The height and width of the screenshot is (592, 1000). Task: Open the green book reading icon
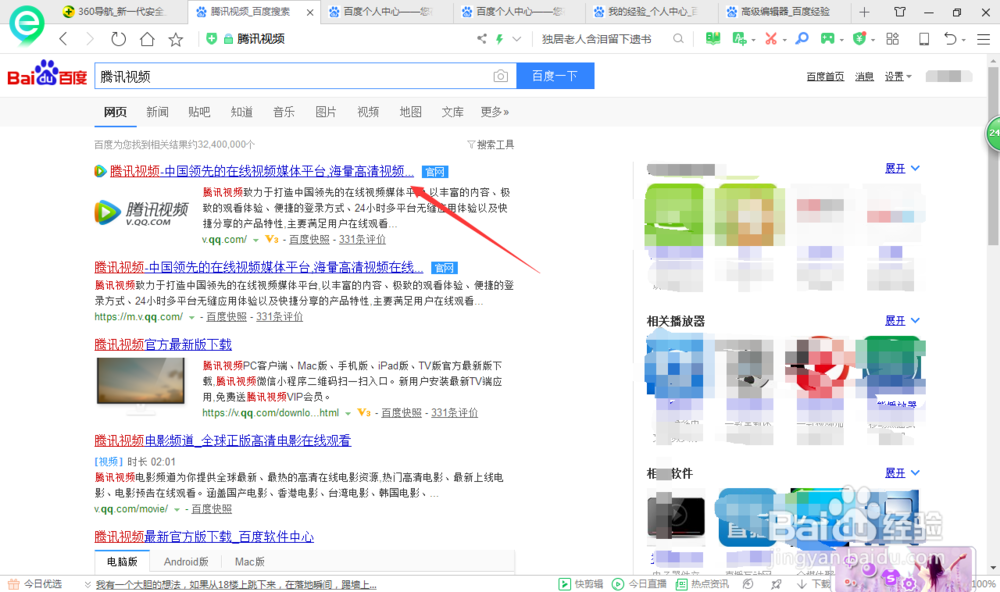(713, 39)
